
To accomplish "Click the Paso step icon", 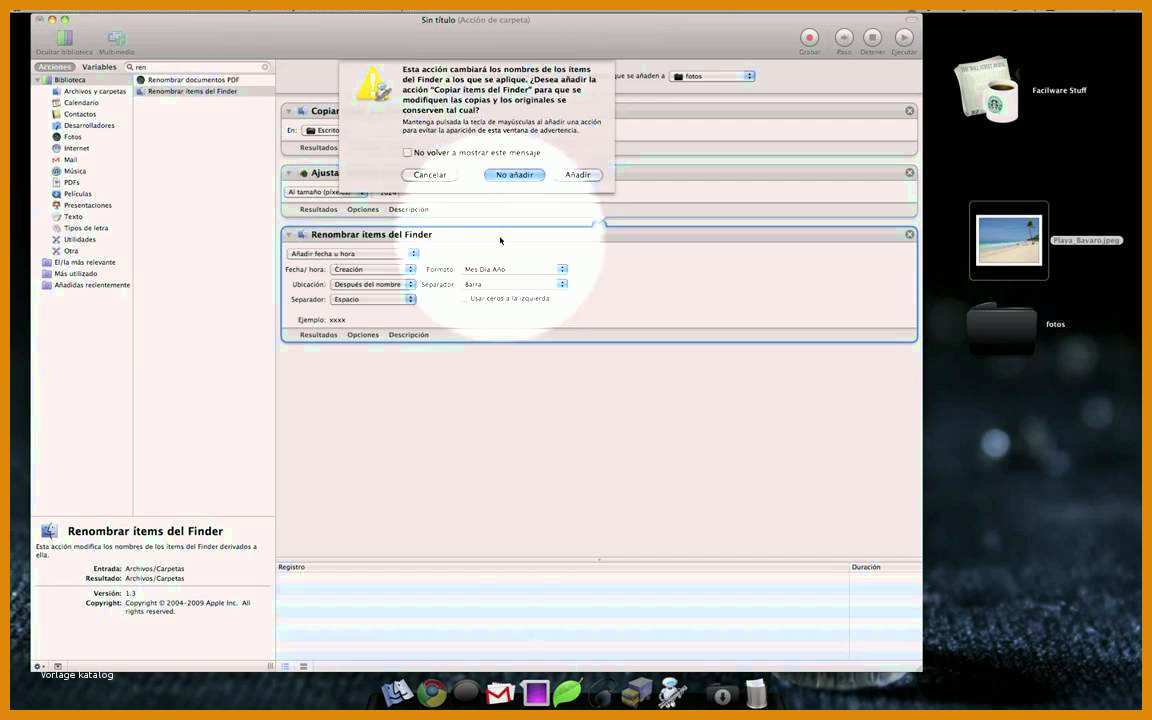I will click(x=844, y=37).
